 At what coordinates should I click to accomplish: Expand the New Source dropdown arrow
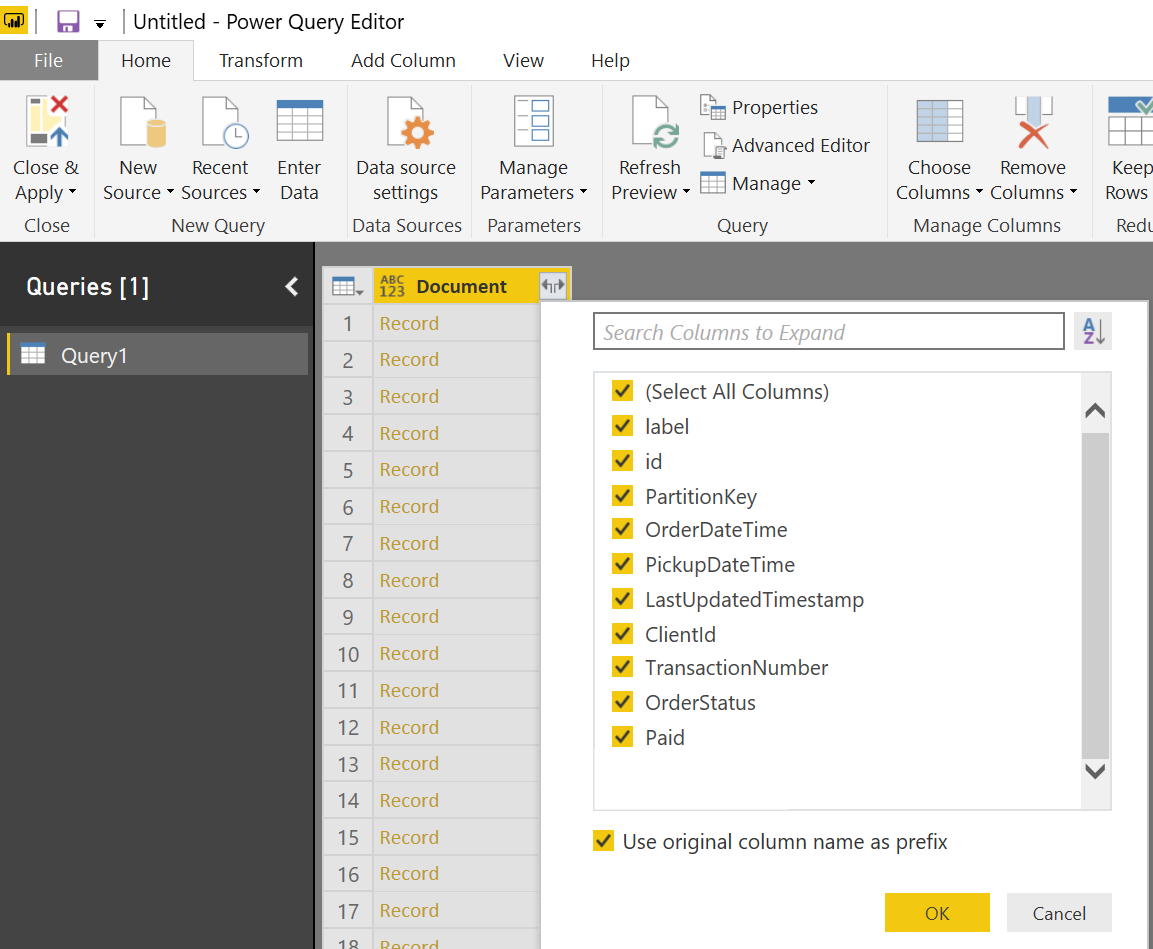pos(170,192)
